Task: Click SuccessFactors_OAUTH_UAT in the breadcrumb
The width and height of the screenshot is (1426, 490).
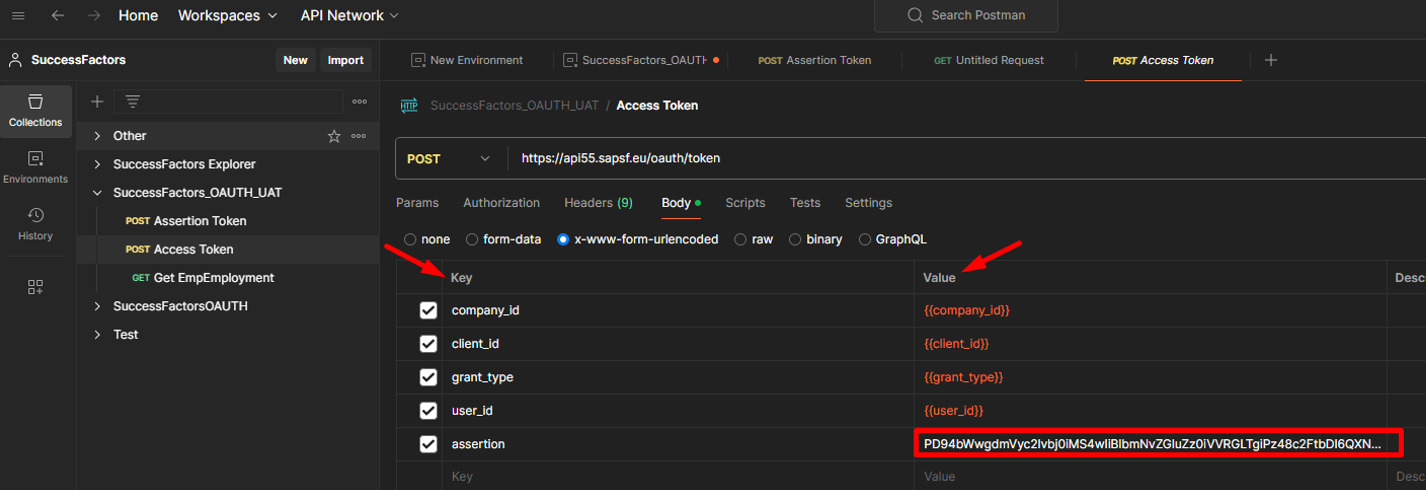Action: click(x=514, y=105)
